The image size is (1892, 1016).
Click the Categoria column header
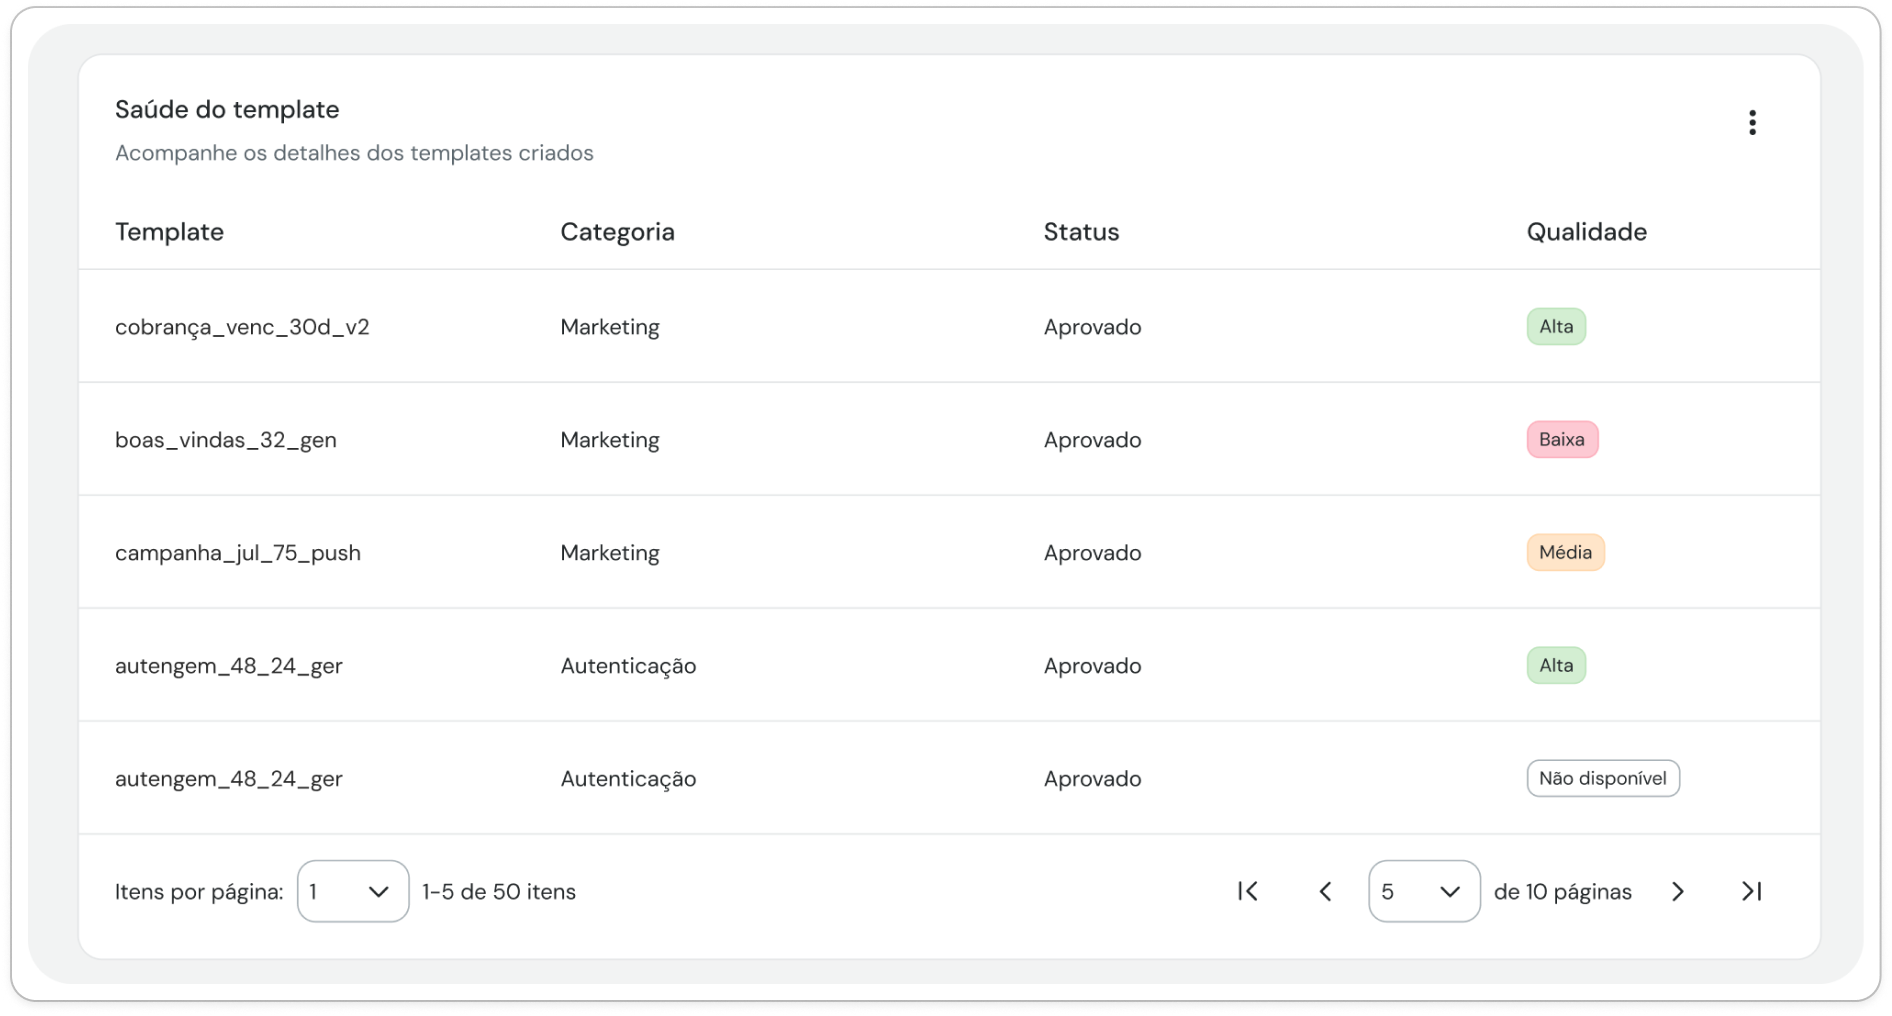coord(617,232)
